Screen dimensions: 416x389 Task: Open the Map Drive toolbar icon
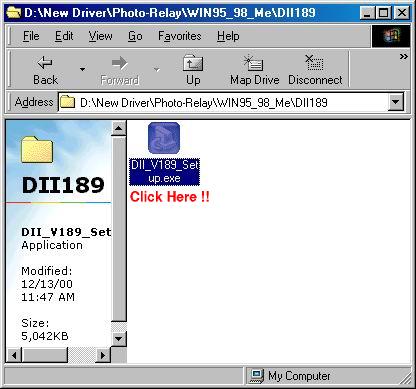(x=253, y=62)
